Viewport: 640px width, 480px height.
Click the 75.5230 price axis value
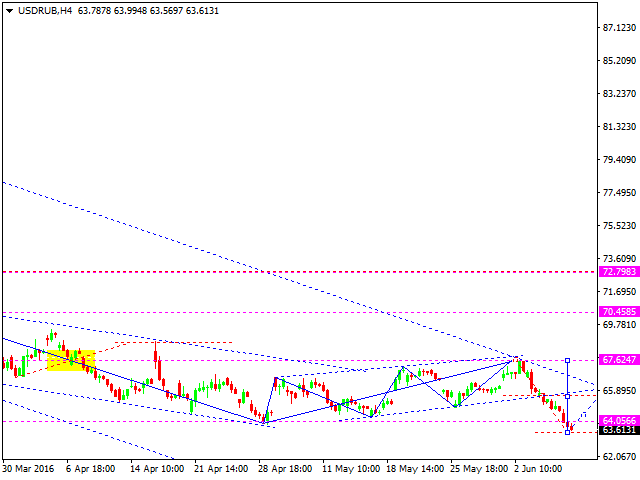[x=619, y=225]
